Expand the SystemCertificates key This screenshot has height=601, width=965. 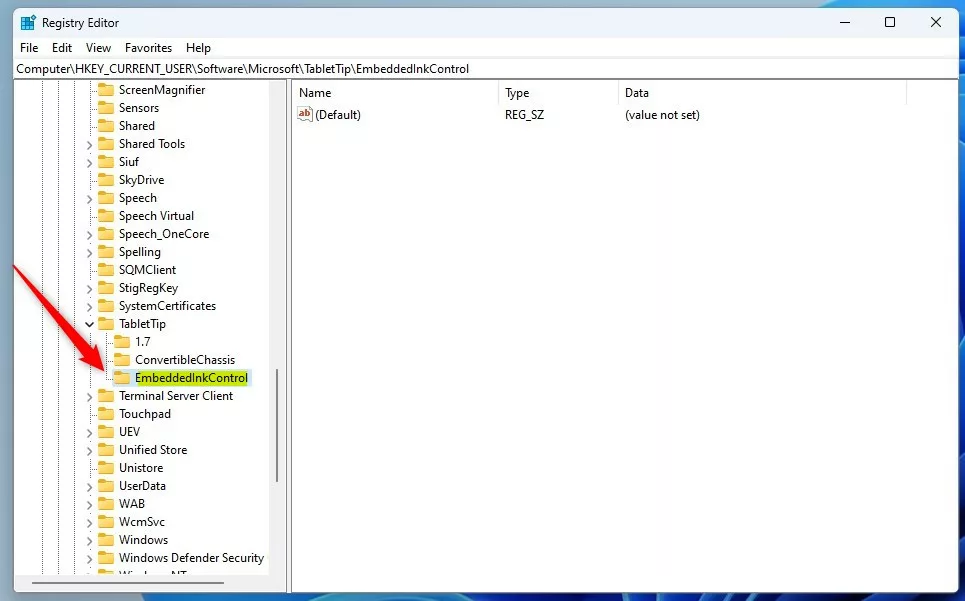coord(89,306)
